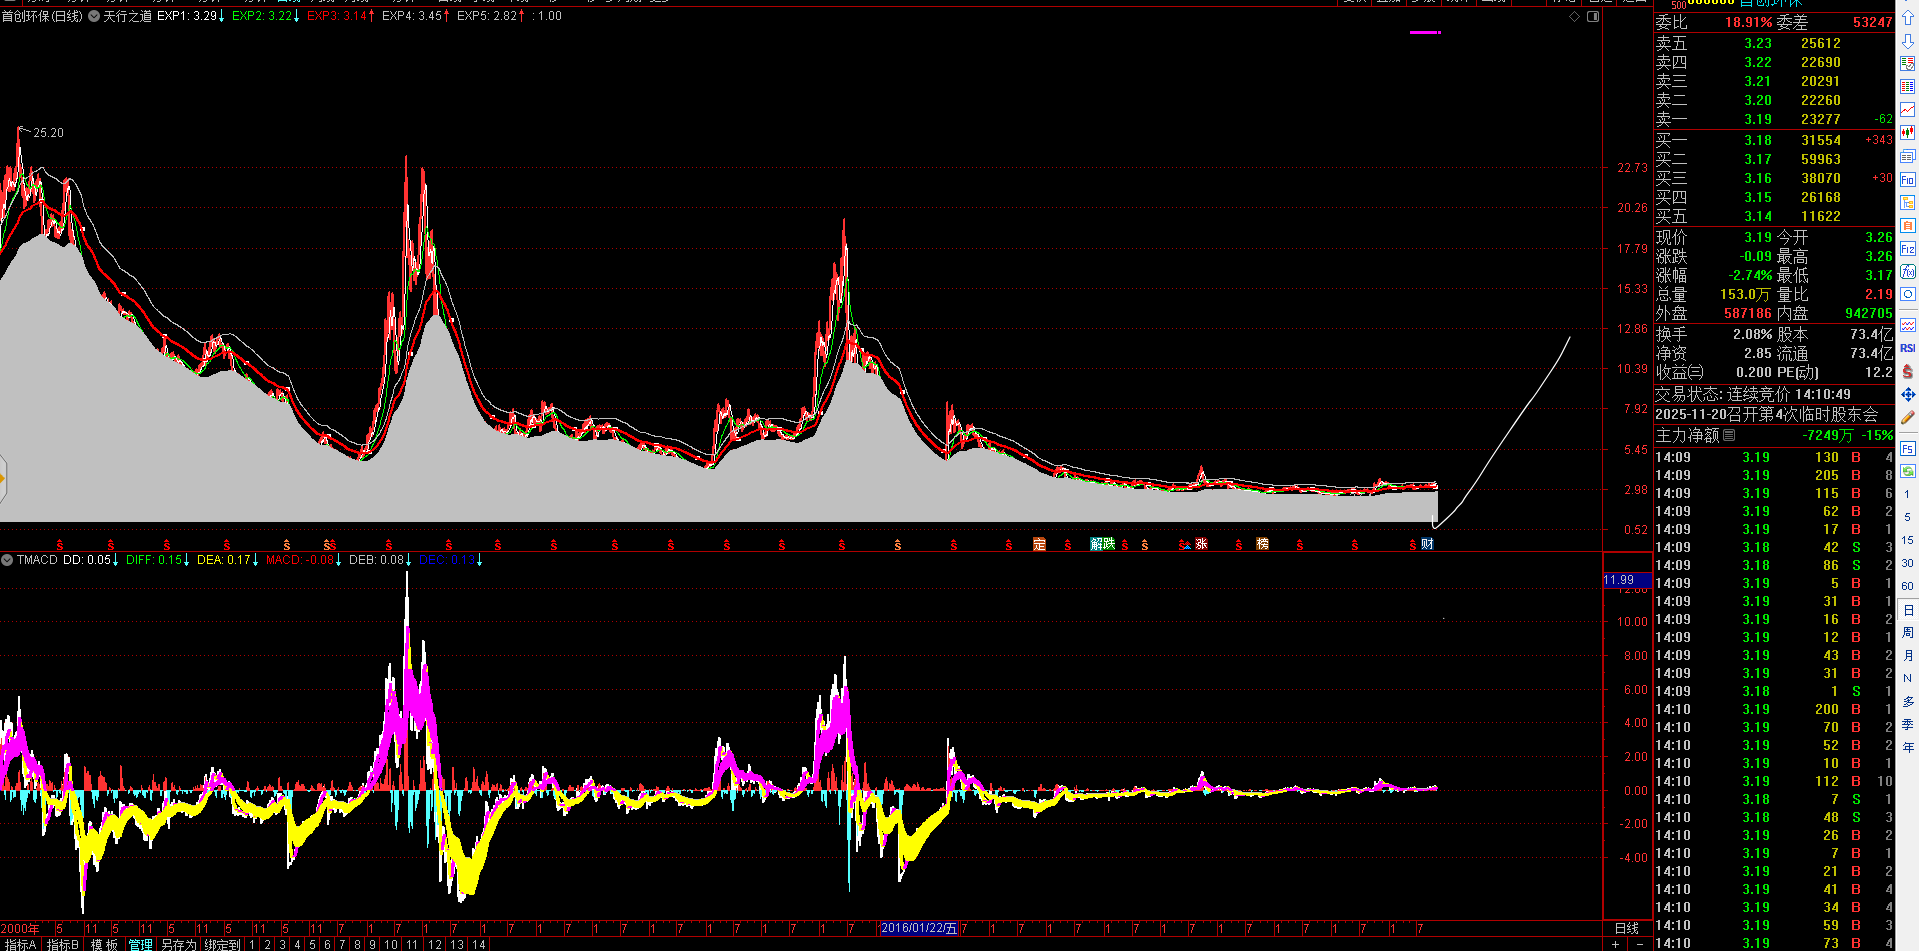Viewport: 1919px width, 951px height.
Task: Select the 5-minute period
Action: pyautogui.click(x=1907, y=517)
